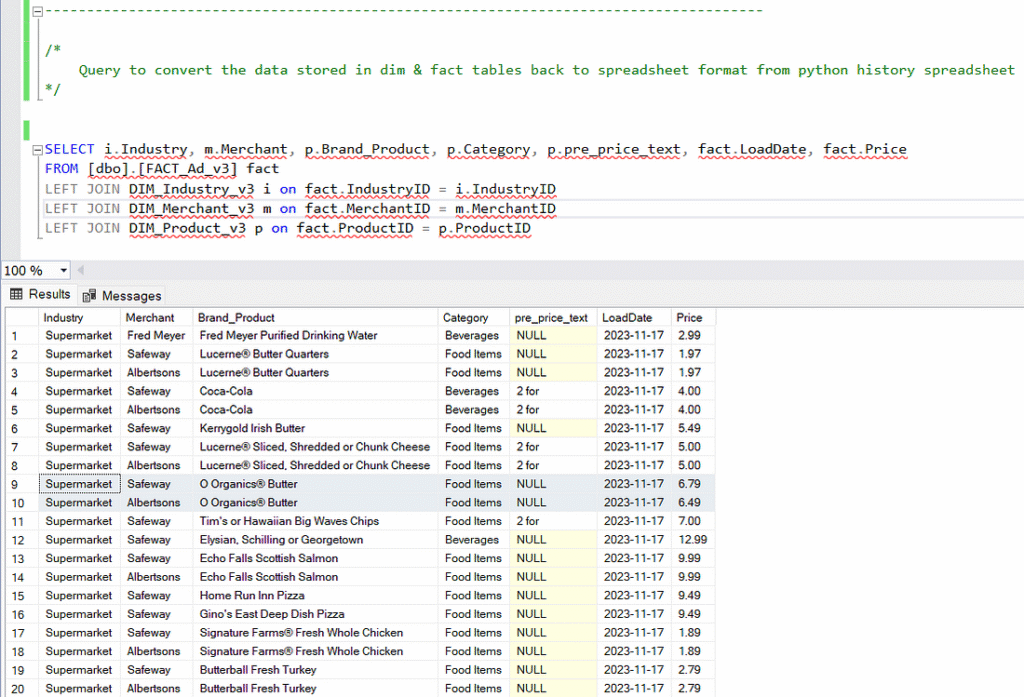Collapse the SELECT statement code block
Image resolution: width=1024 pixels, height=697 pixels.
[37, 150]
